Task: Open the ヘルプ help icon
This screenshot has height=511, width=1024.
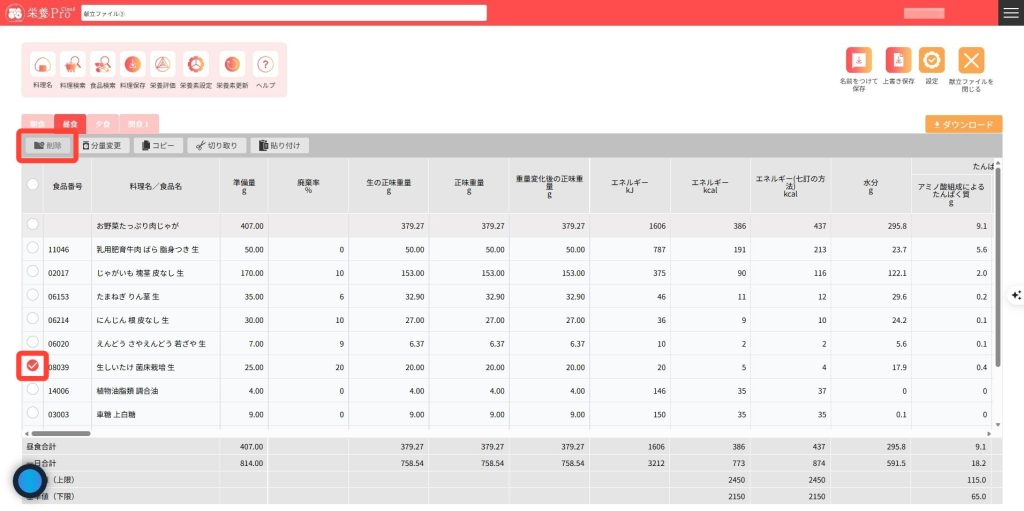Action: click(x=265, y=66)
